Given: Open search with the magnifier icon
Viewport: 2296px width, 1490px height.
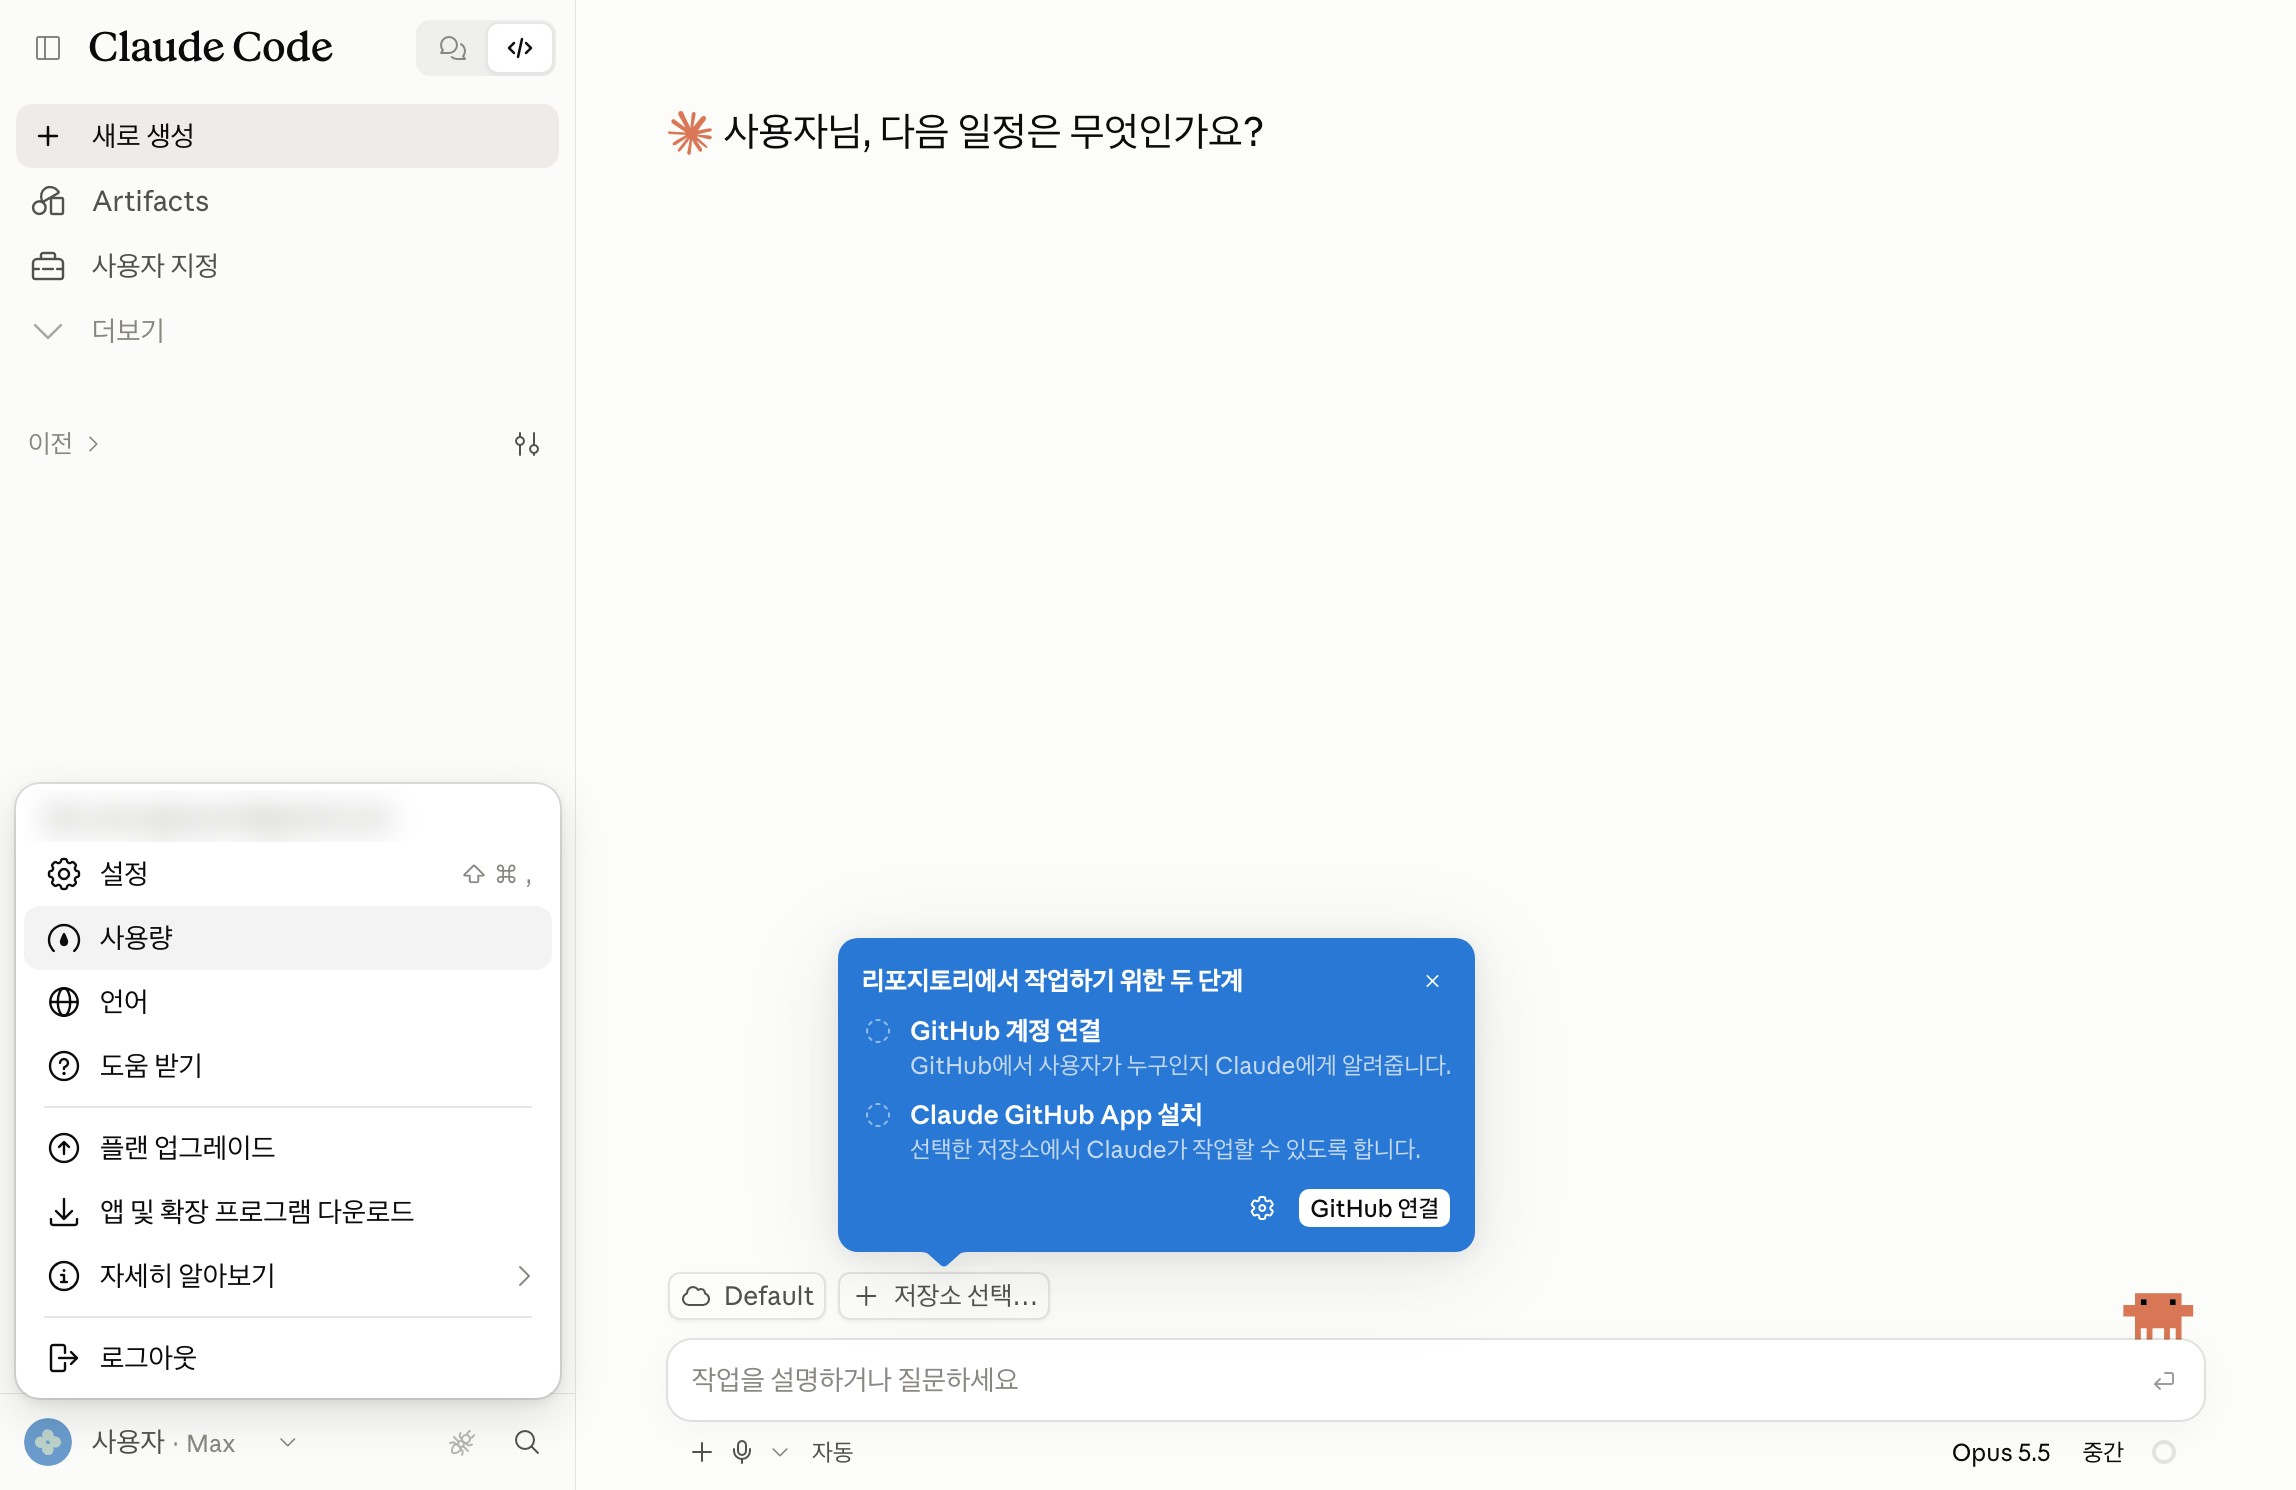Looking at the screenshot, I should 527,1442.
